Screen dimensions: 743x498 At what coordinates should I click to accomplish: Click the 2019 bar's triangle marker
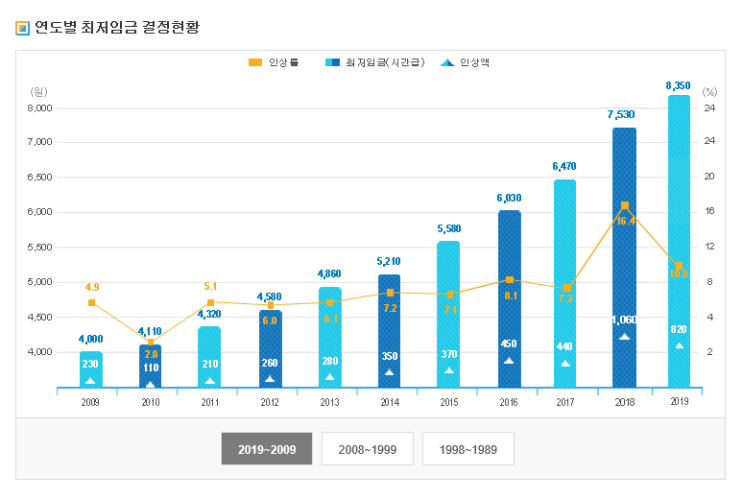(679, 345)
